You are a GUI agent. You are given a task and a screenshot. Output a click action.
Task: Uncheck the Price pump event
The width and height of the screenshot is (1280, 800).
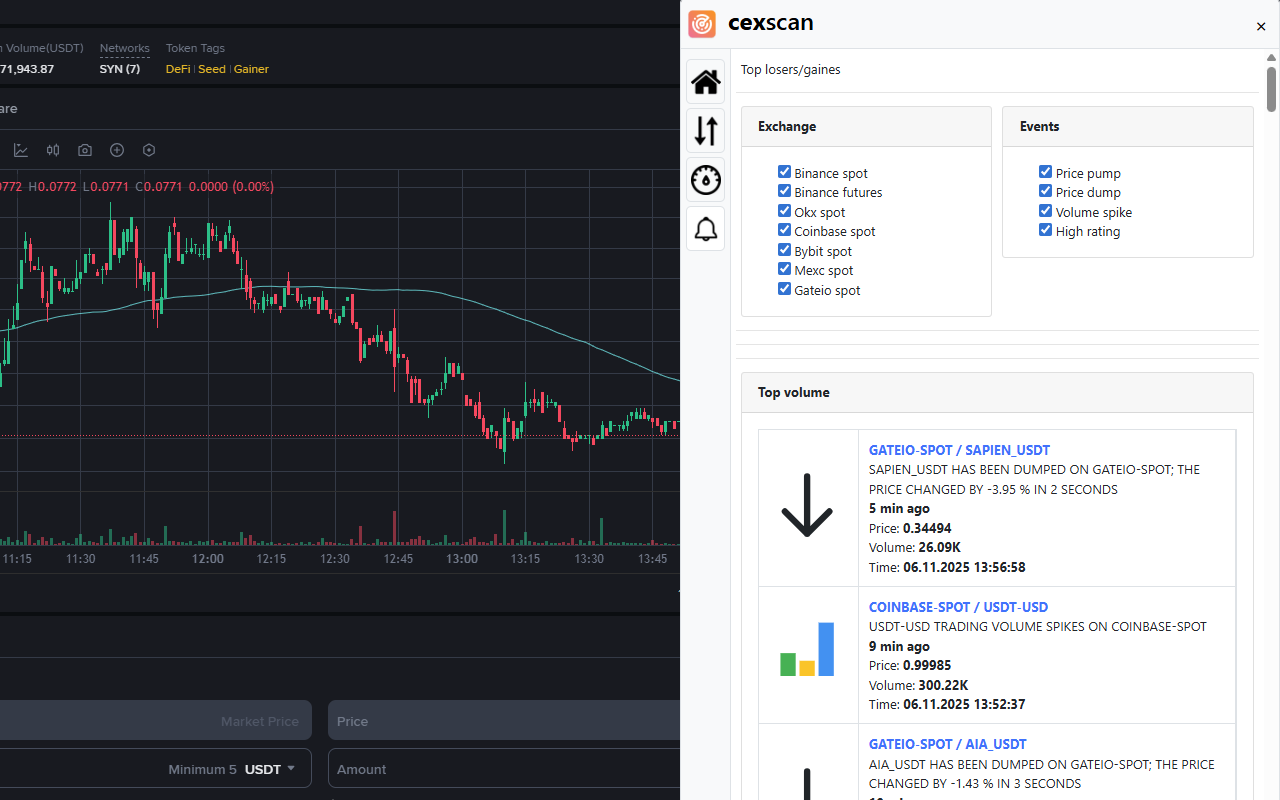pyautogui.click(x=1045, y=172)
